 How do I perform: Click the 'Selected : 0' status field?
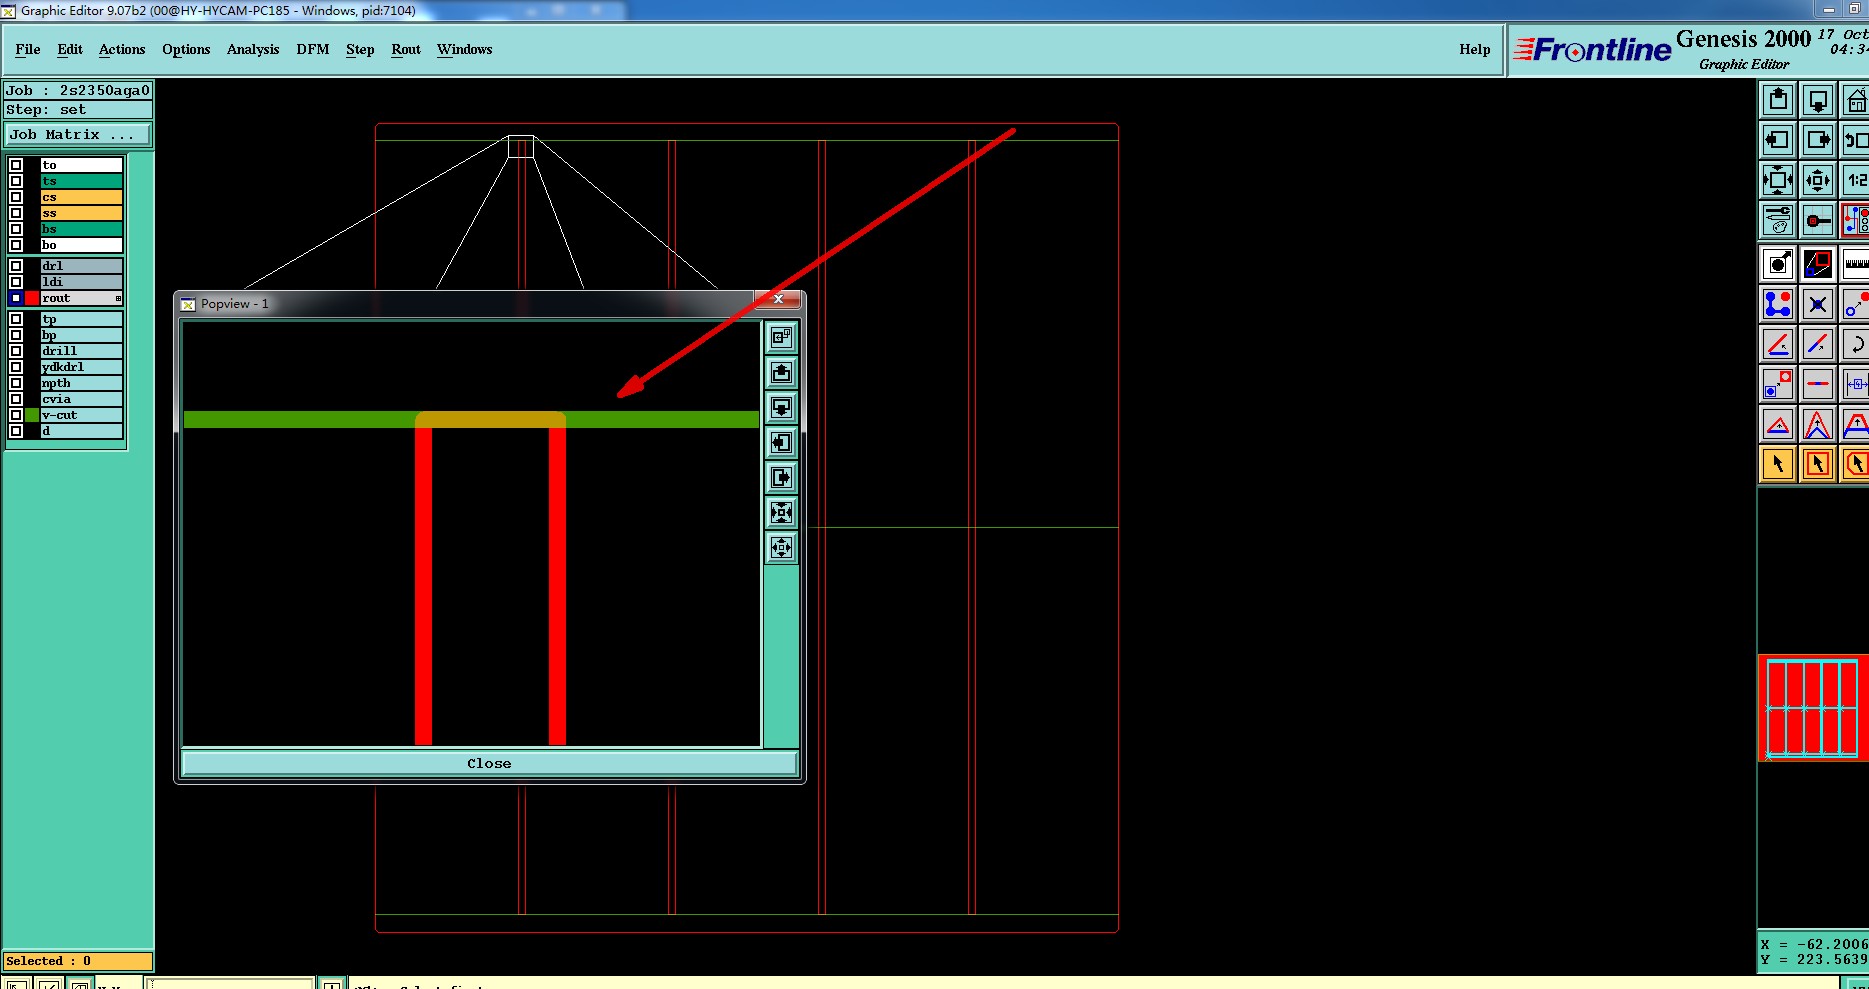(x=78, y=961)
